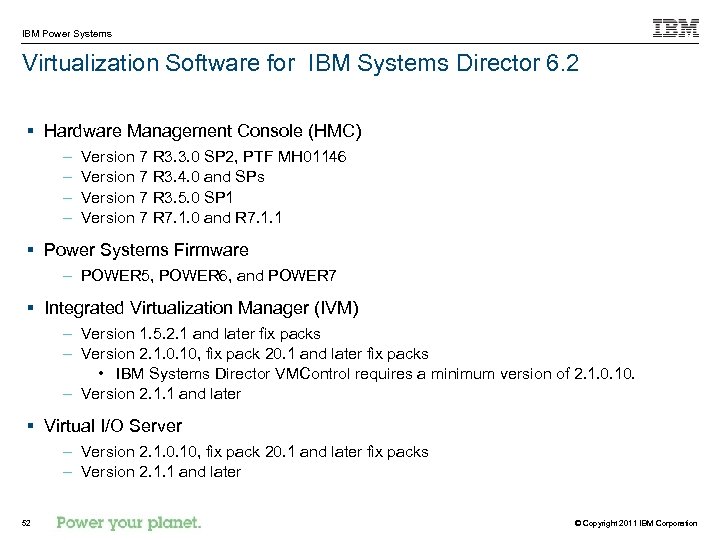Select 'POWER5, POWER6, and POWER7' line
Viewport: 720px width, 540px height.
[x=208, y=276]
